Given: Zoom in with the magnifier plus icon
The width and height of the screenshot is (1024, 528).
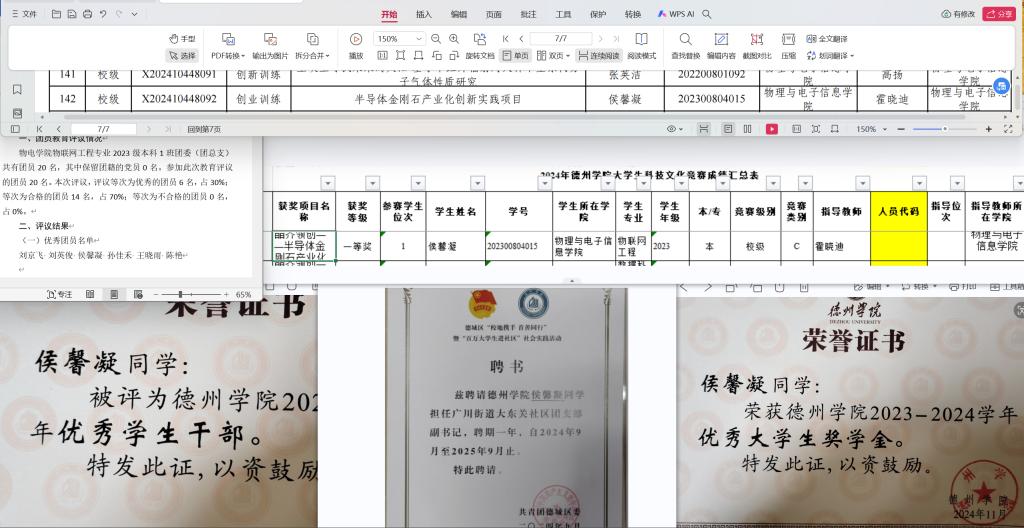Looking at the screenshot, I should pos(455,39).
